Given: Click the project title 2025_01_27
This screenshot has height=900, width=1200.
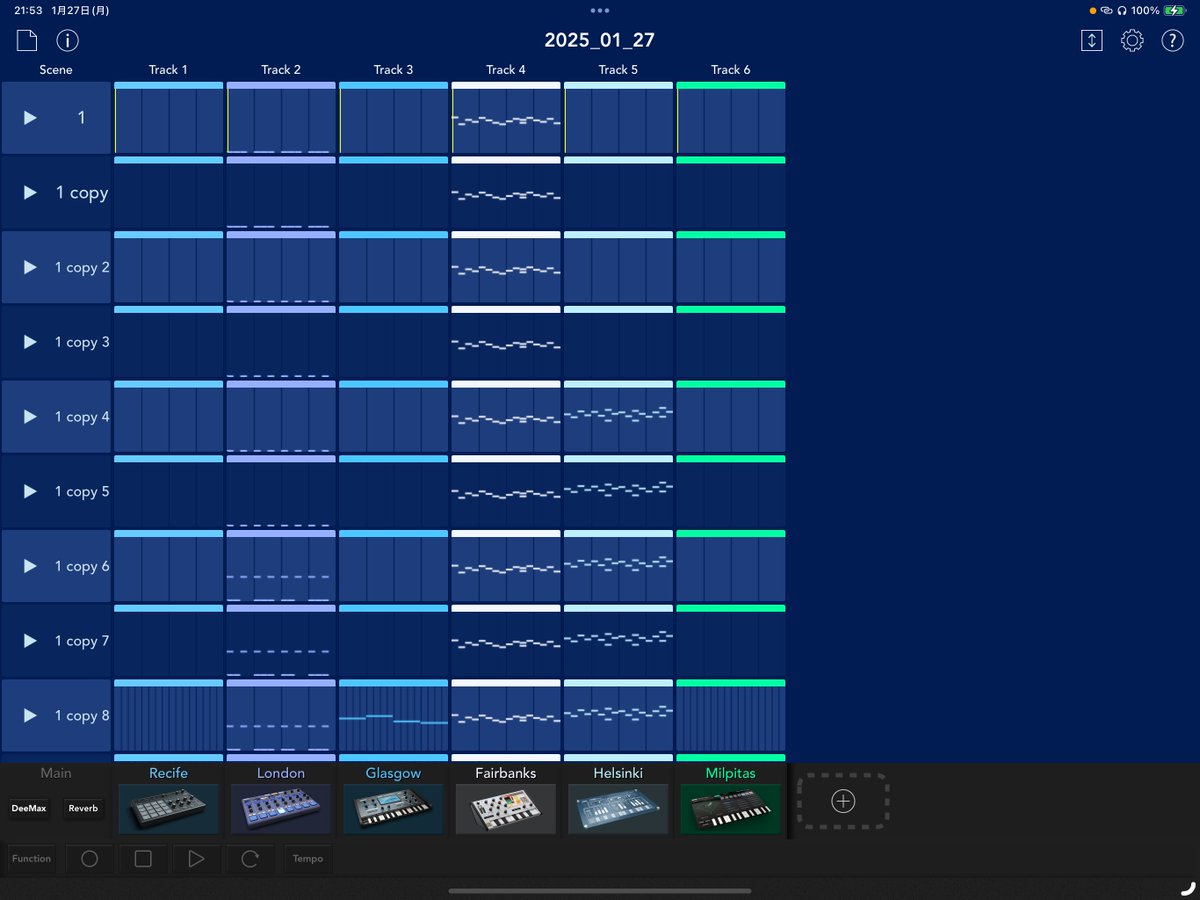Looking at the screenshot, I should (599, 41).
